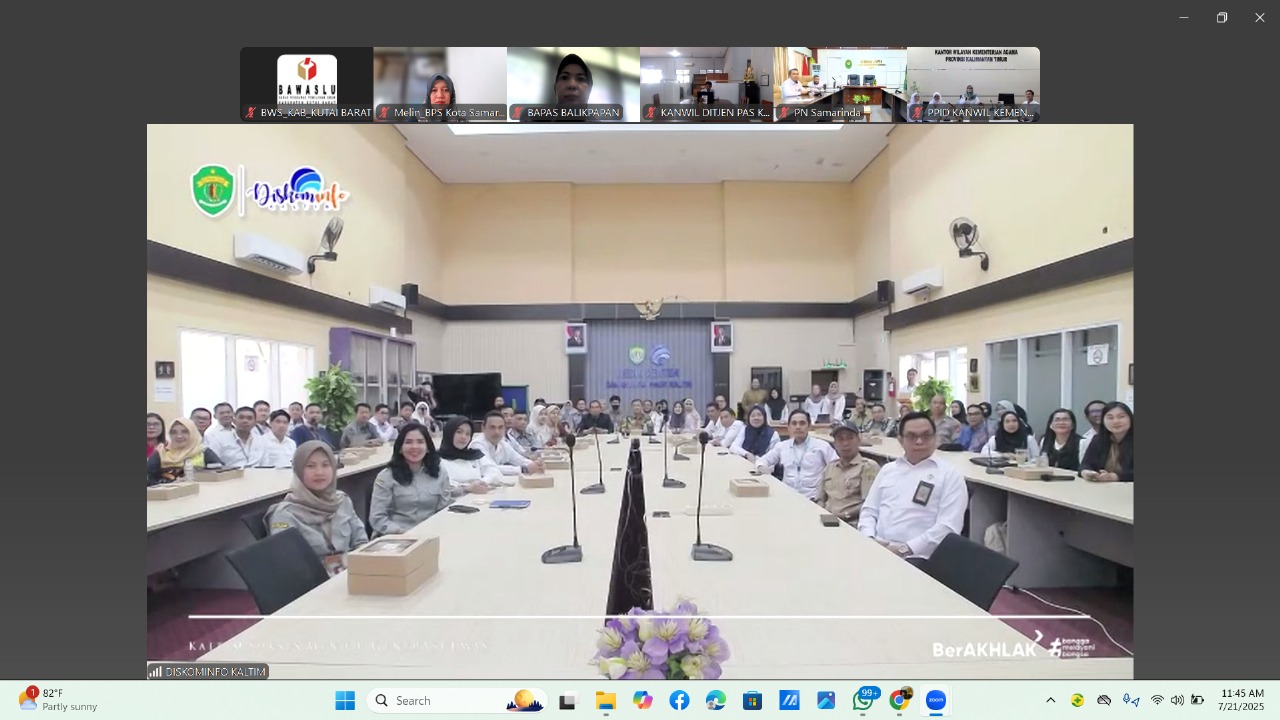Viewport: 1280px width, 720px height.
Task: Expand the hidden system tray icons
Action: click(1050, 700)
